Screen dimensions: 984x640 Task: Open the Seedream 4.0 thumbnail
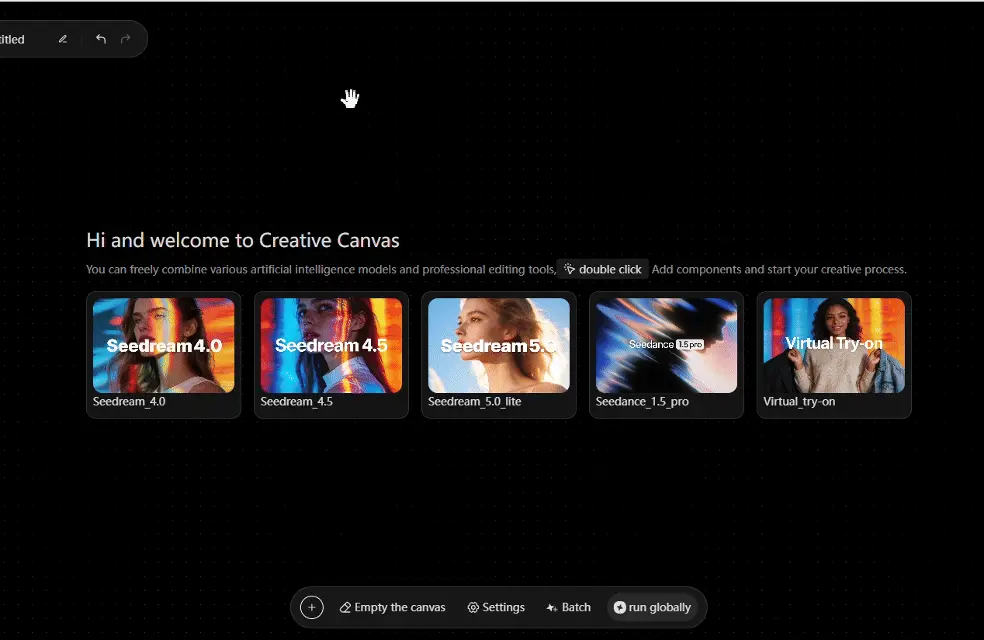click(x=164, y=346)
